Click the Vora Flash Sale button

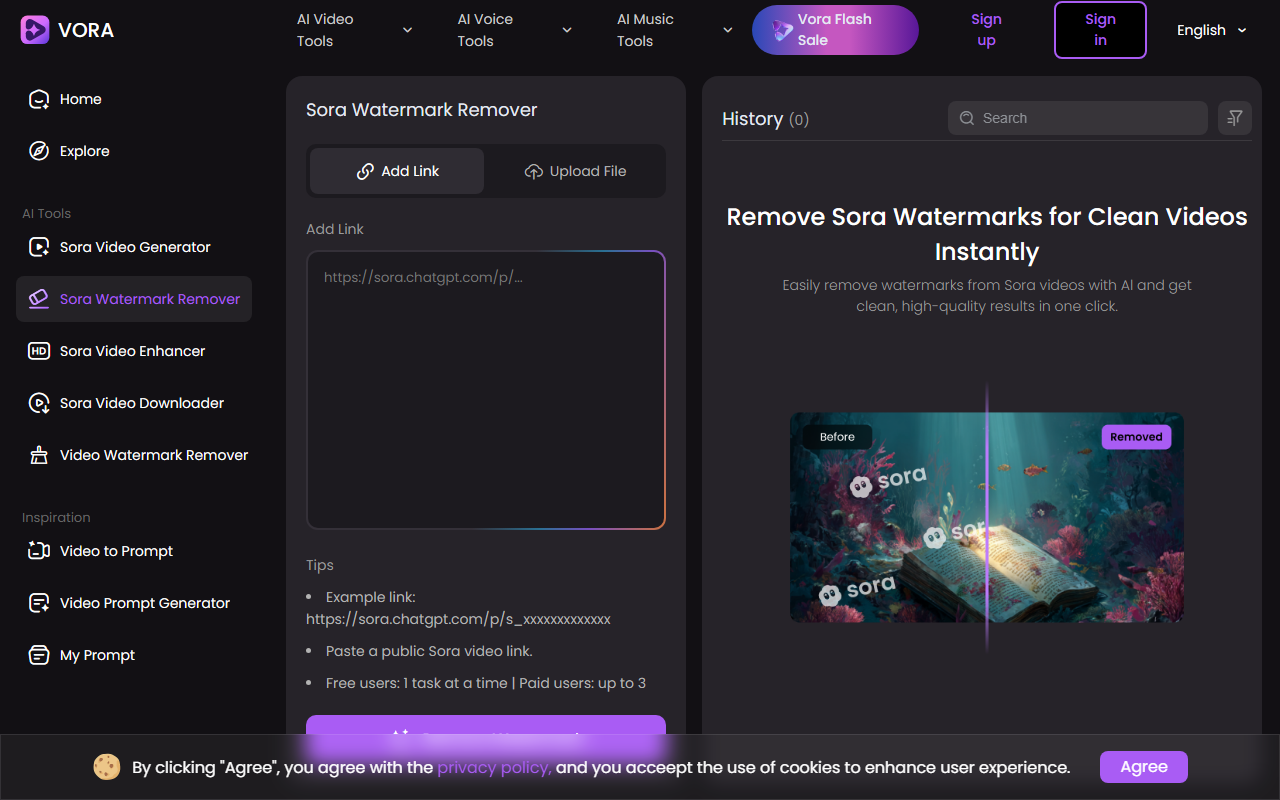pyautogui.click(x=835, y=30)
